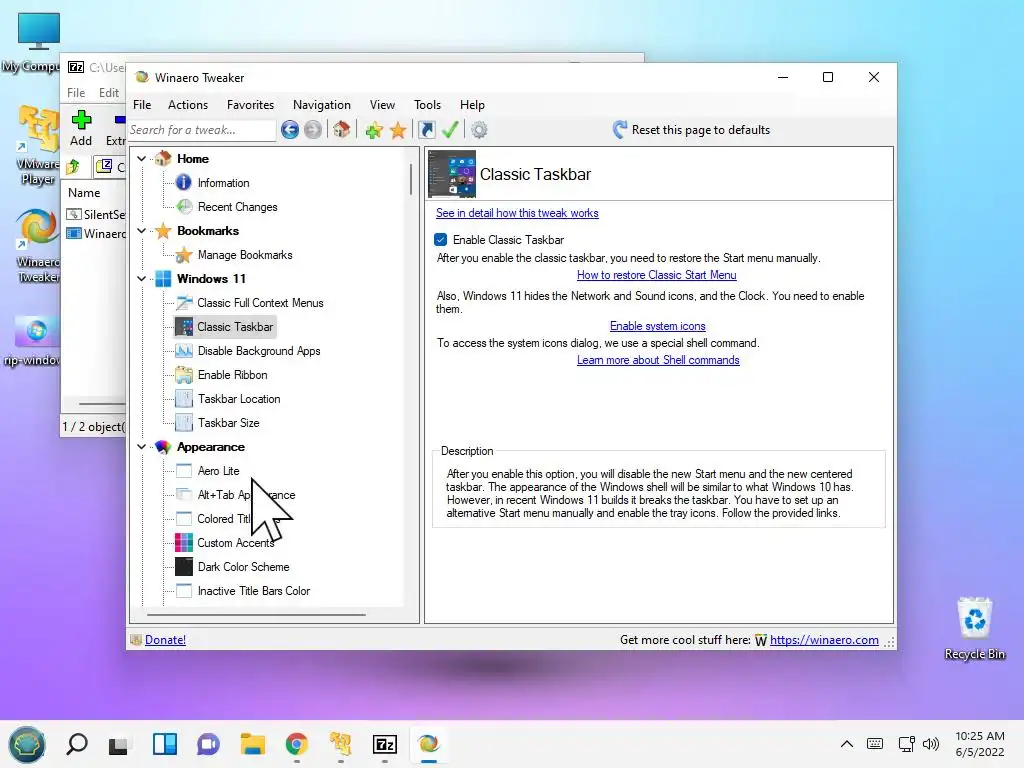
Task: Switch to 7-Zip taskbar button
Action: (385, 744)
